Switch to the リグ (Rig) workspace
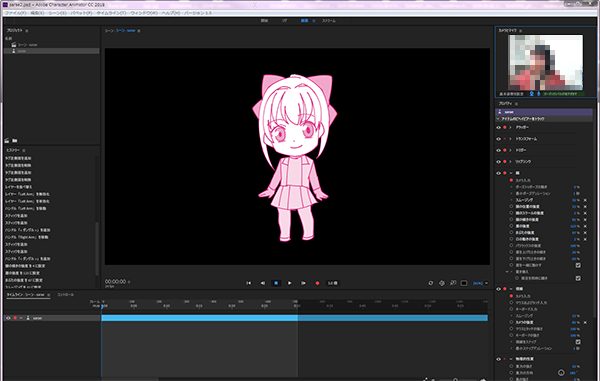600x381 pixels. tap(285, 21)
